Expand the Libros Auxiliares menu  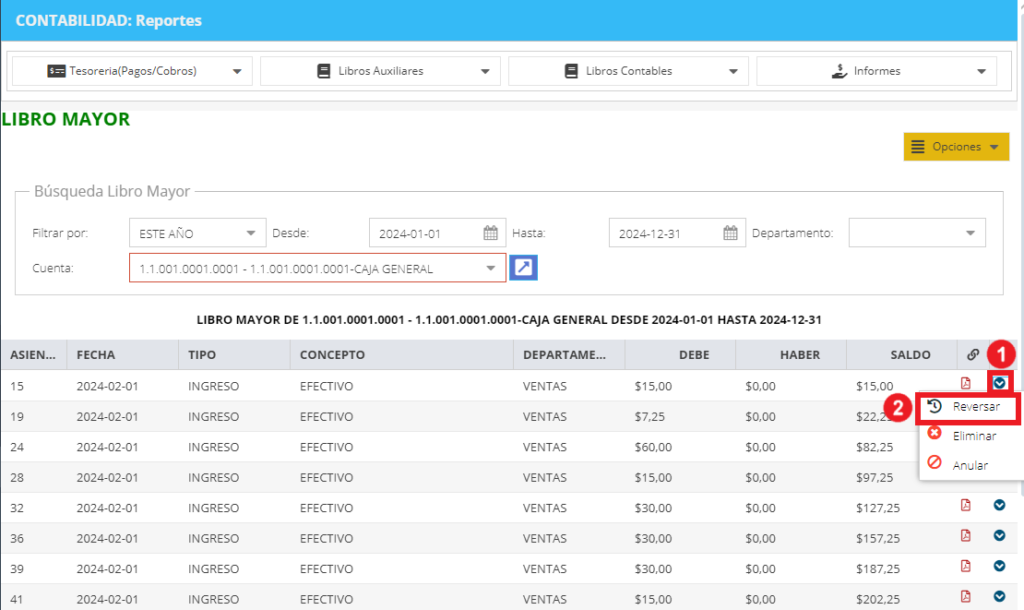pyautogui.click(x=380, y=71)
